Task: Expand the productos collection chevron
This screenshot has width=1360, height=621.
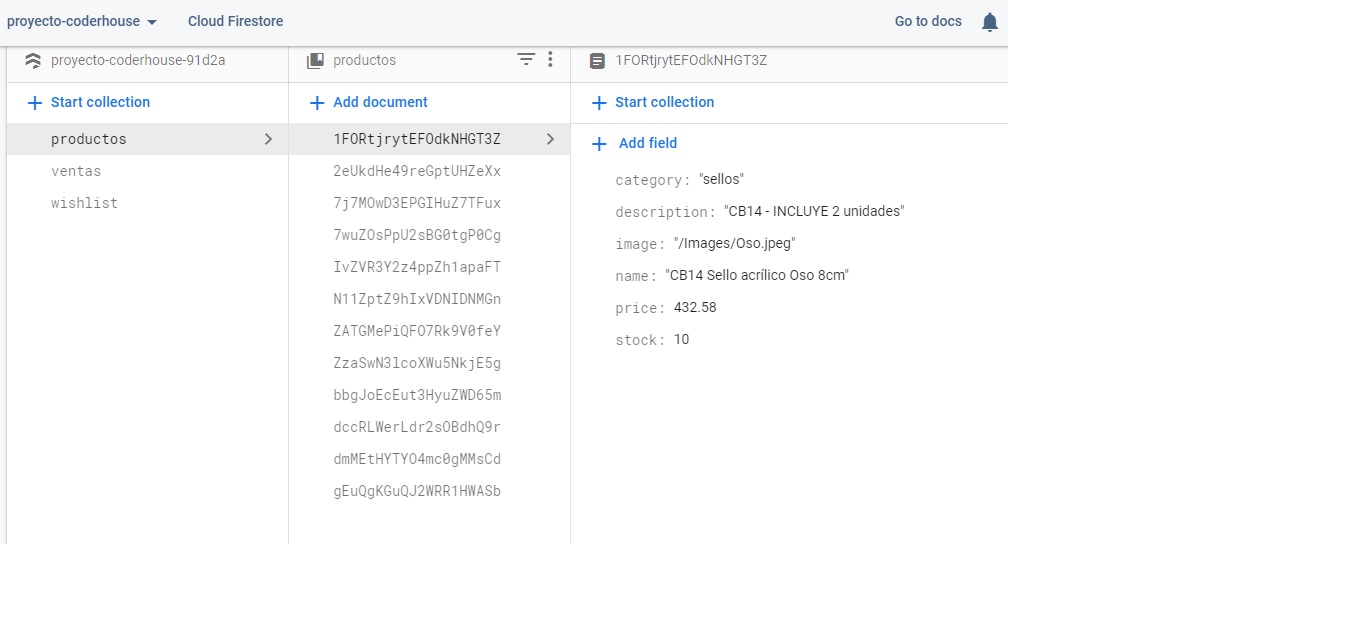Action: click(268, 139)
